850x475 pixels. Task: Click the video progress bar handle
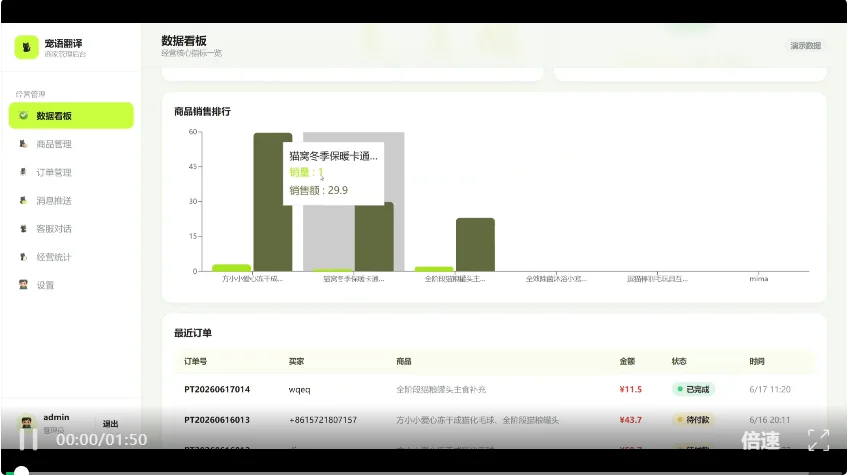[x=21, y=472]
